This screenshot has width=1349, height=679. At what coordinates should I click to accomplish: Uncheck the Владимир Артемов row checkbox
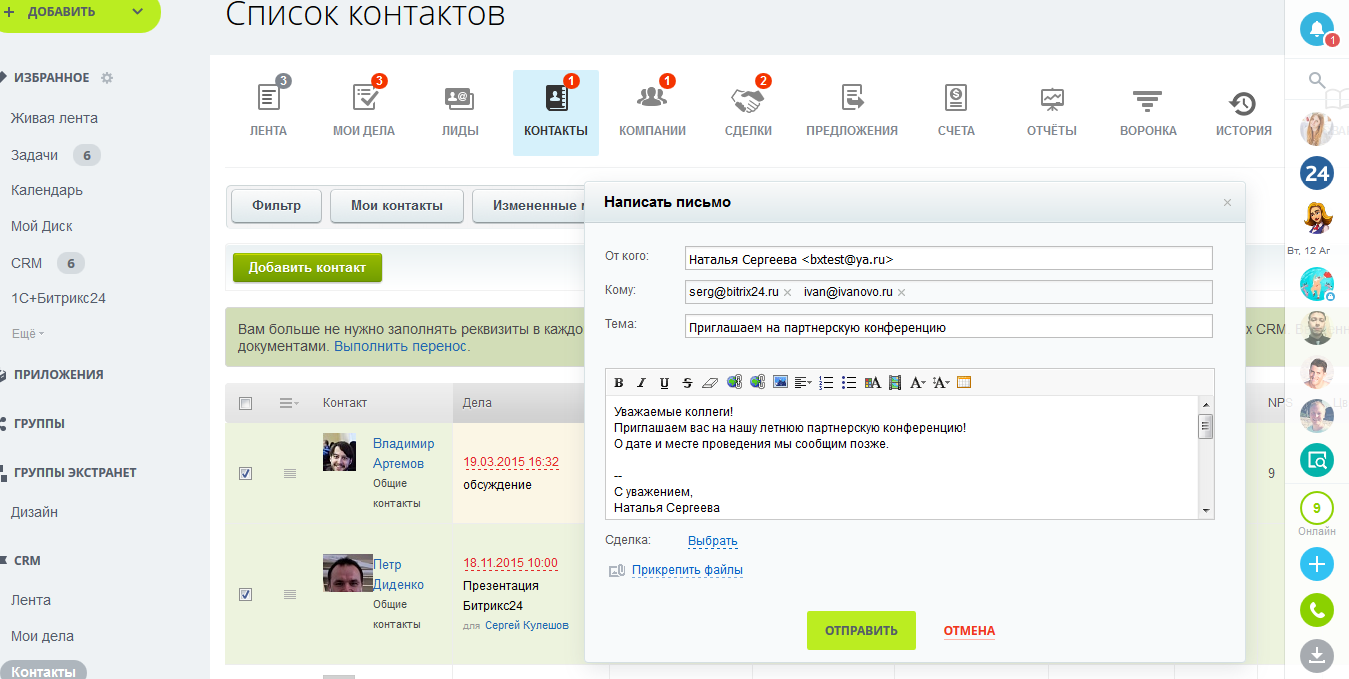(245, 473)
